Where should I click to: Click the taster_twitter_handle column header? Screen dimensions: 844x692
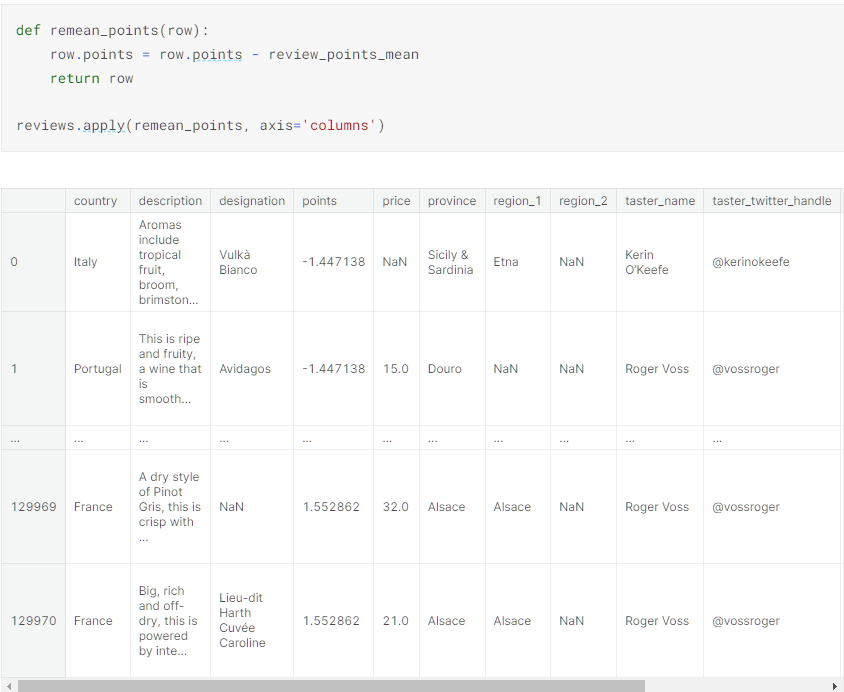coord(771,201)
